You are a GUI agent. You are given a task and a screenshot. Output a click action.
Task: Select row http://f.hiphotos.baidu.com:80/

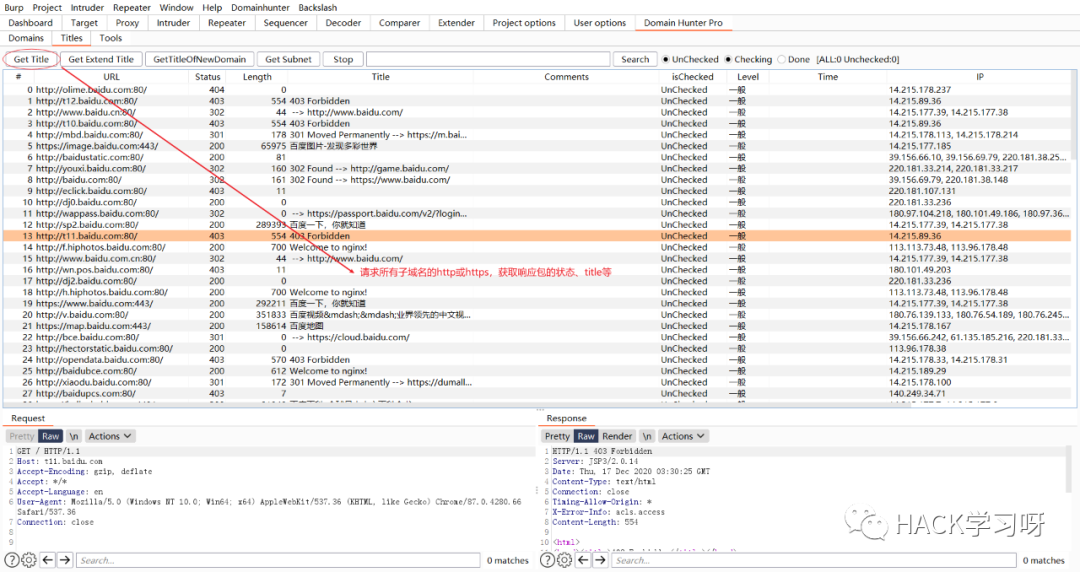(x=537, y=247)
